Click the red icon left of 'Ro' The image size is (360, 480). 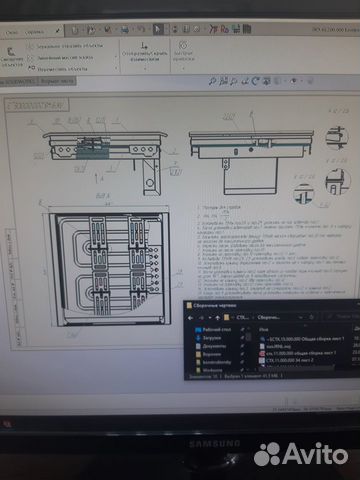213,29
